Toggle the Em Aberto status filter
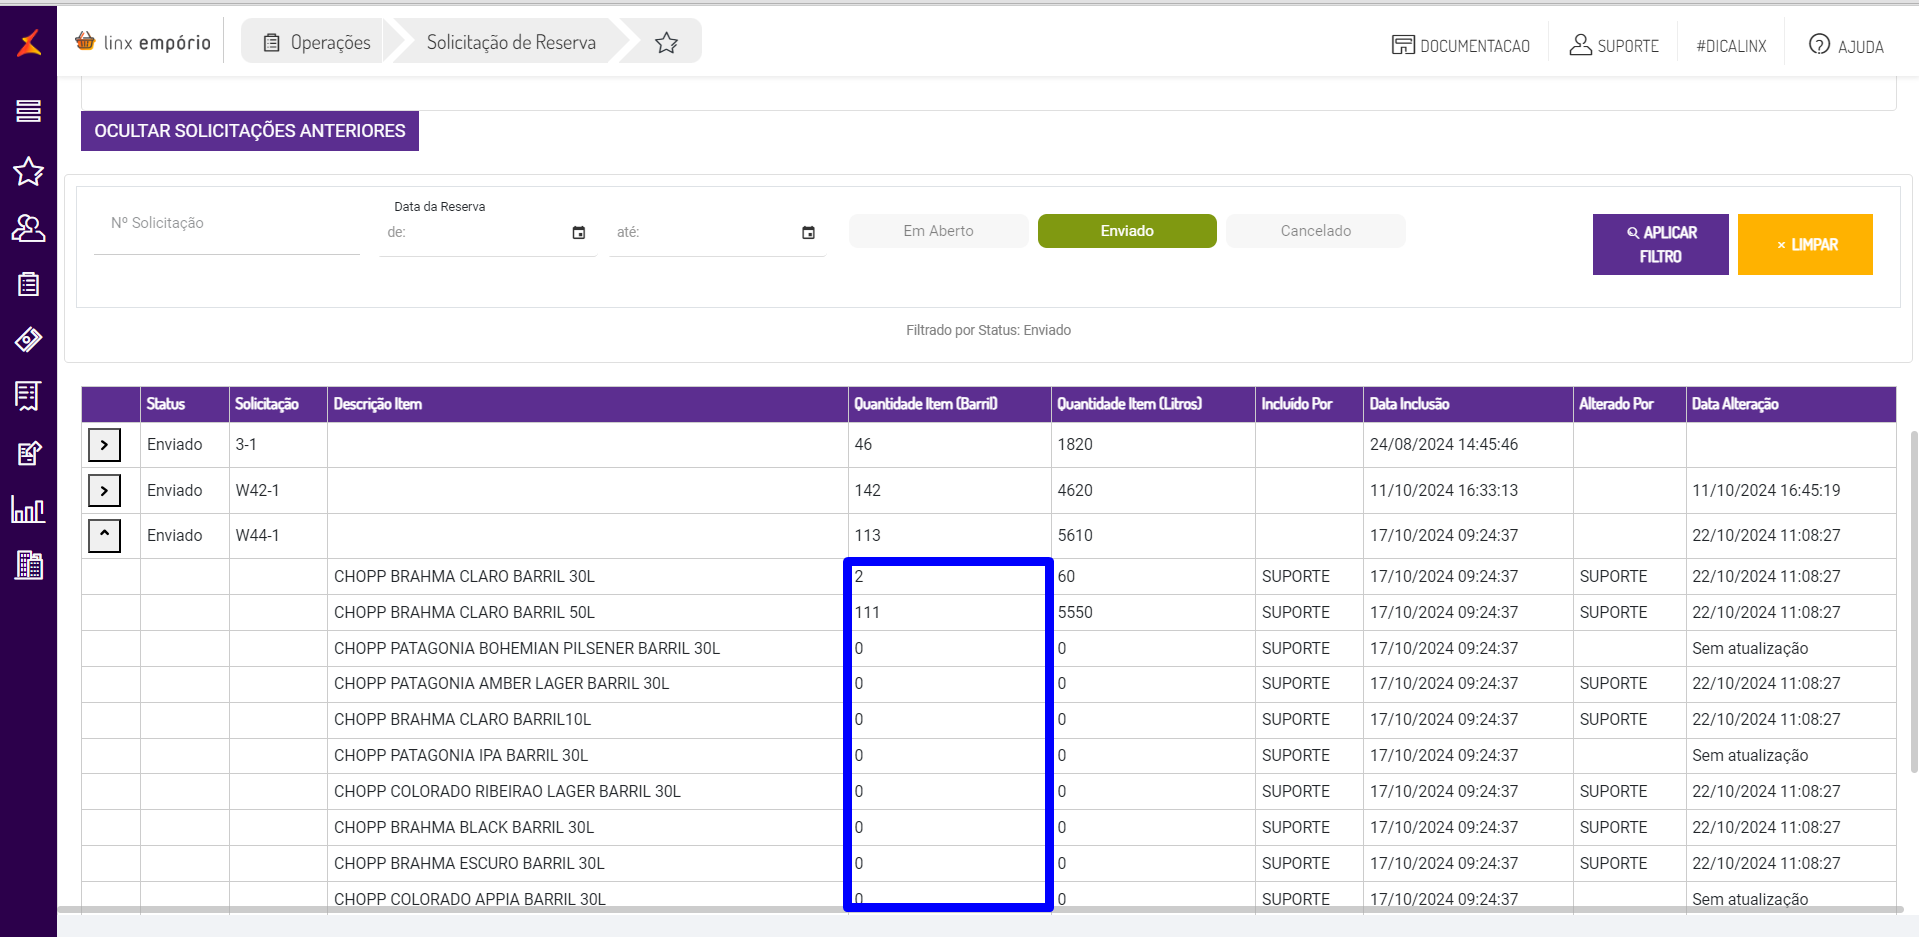The width and height of the screenshot is (1919, 937). pos(938,231)
